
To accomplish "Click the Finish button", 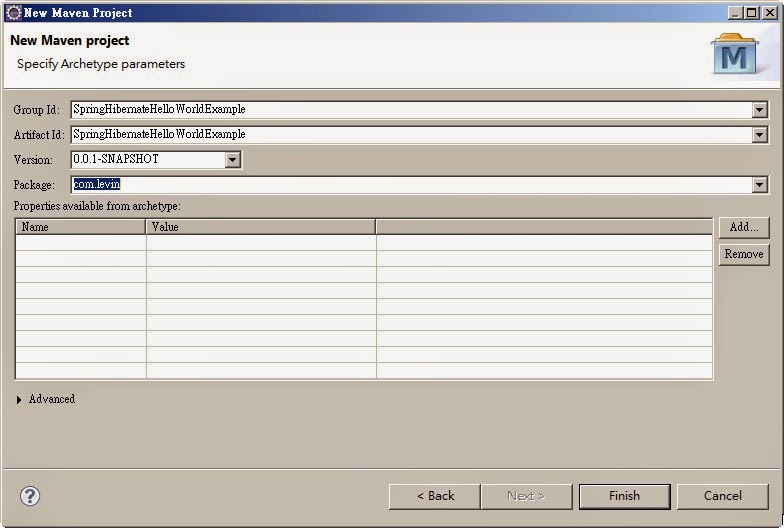I will tap(624, 496).
